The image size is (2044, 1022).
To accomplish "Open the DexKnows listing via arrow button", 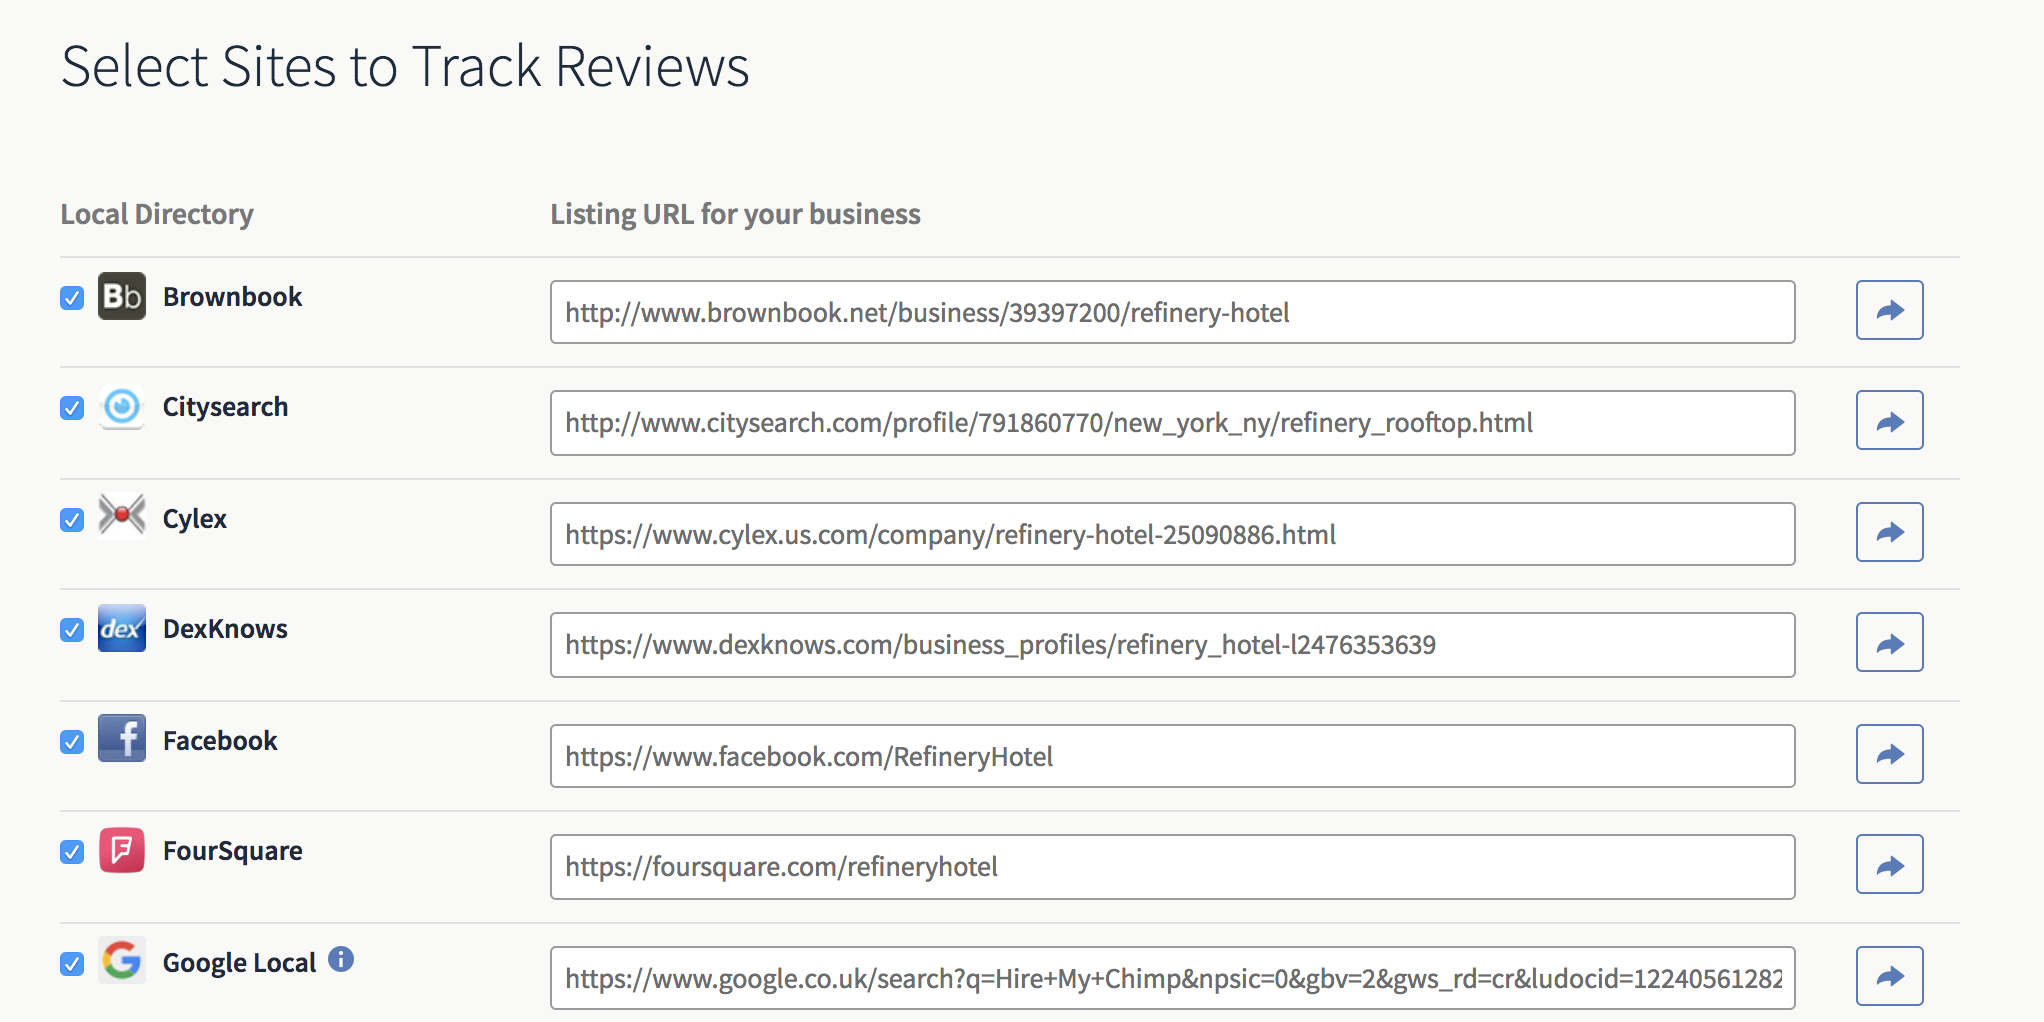I will [1889, 642].
